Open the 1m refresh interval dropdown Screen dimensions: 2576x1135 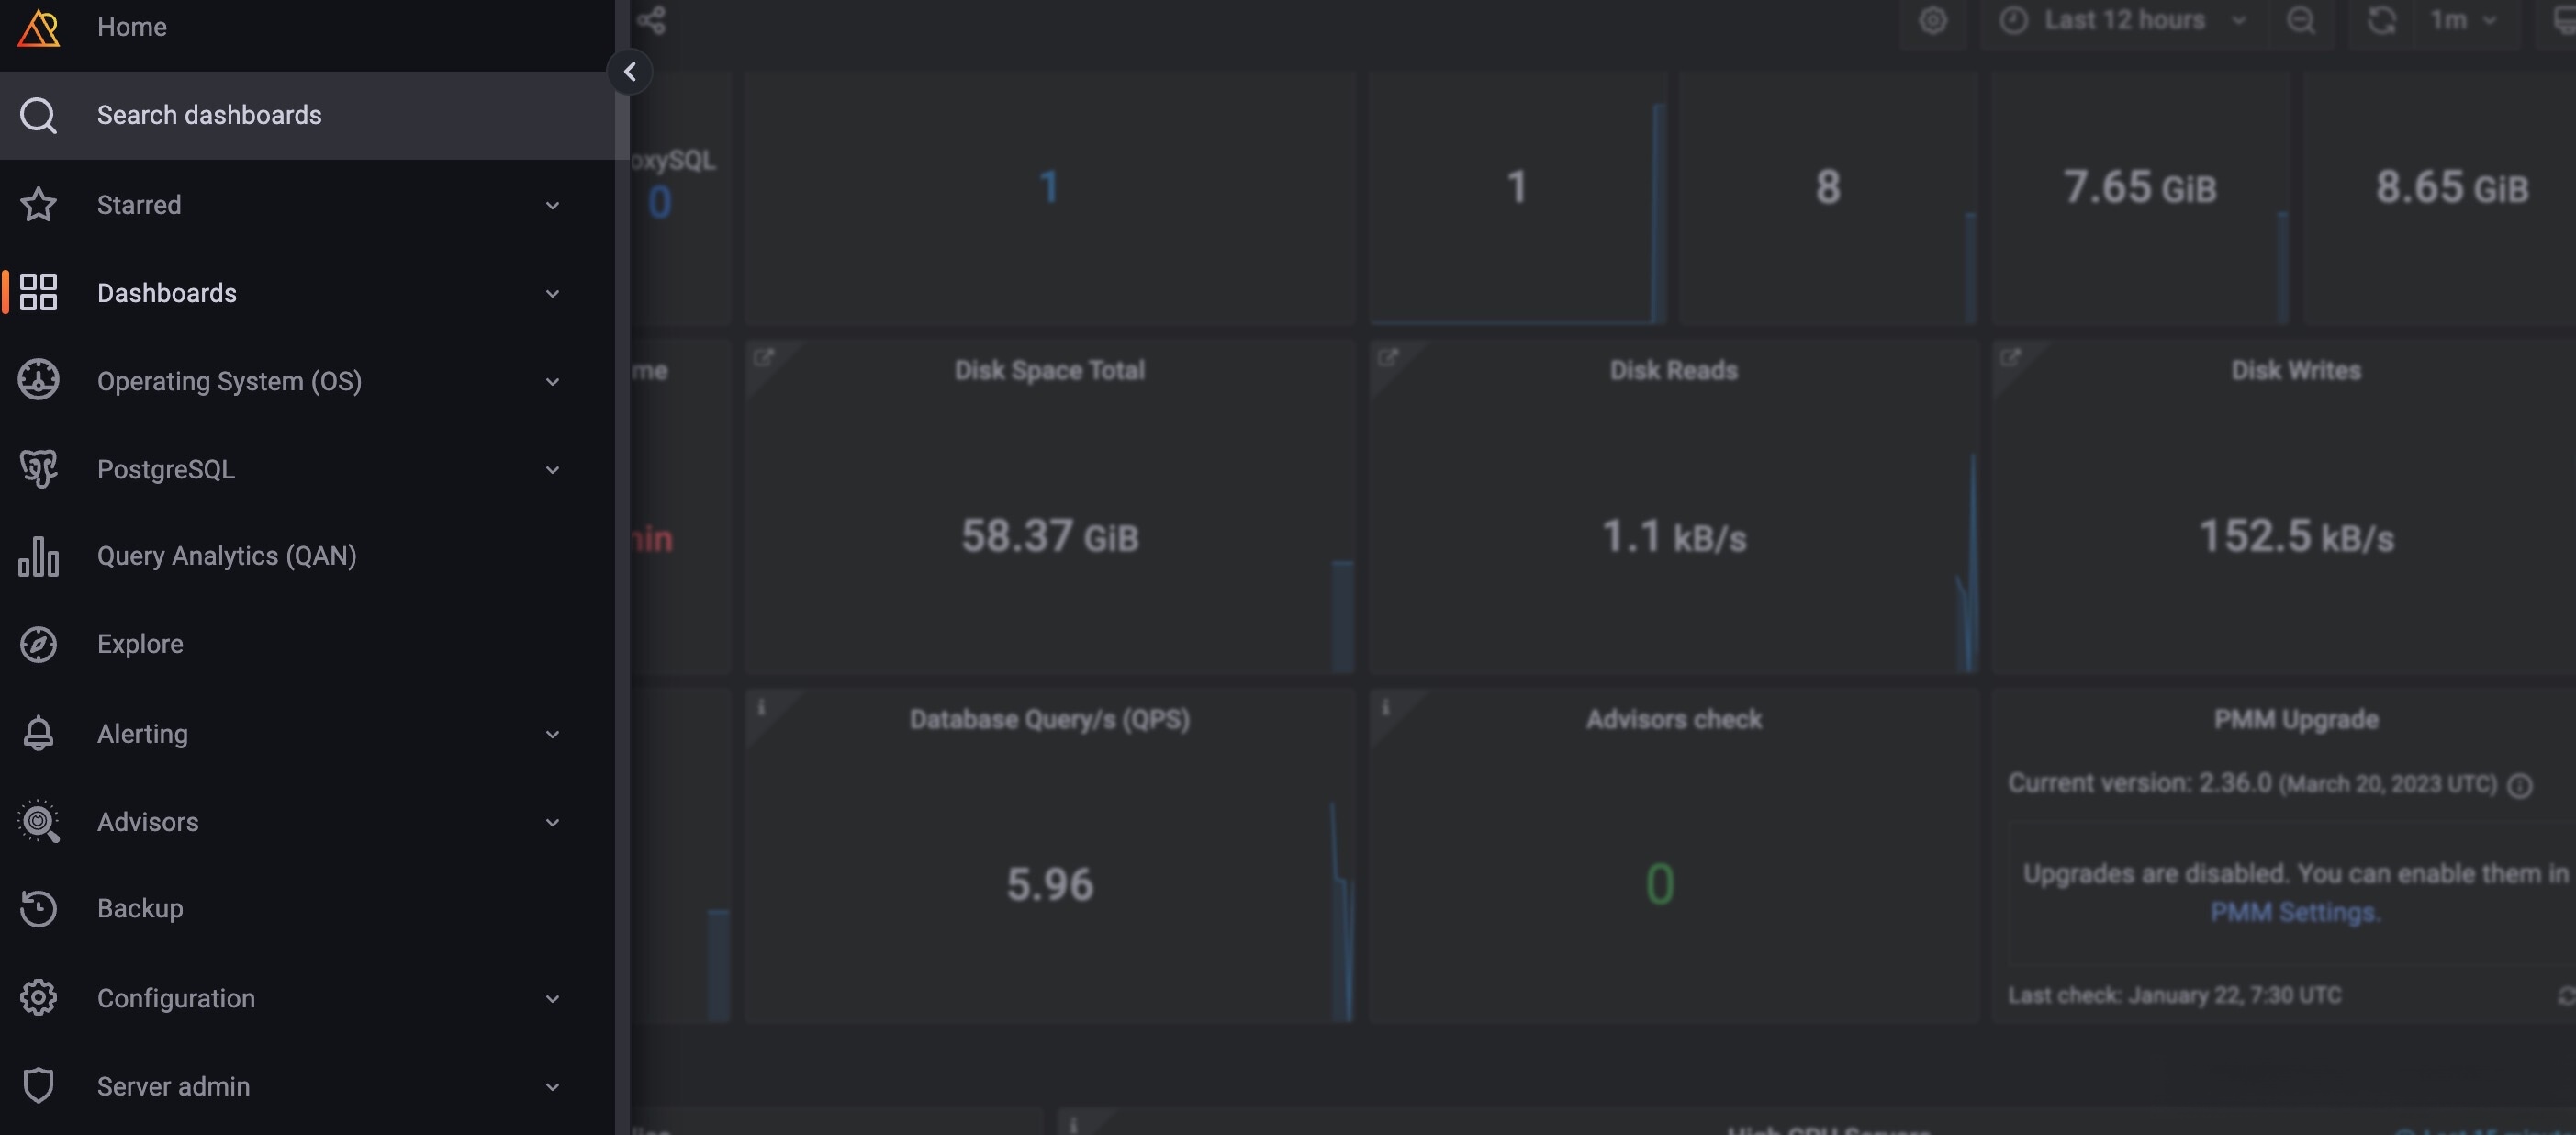tap(2461, 20)
